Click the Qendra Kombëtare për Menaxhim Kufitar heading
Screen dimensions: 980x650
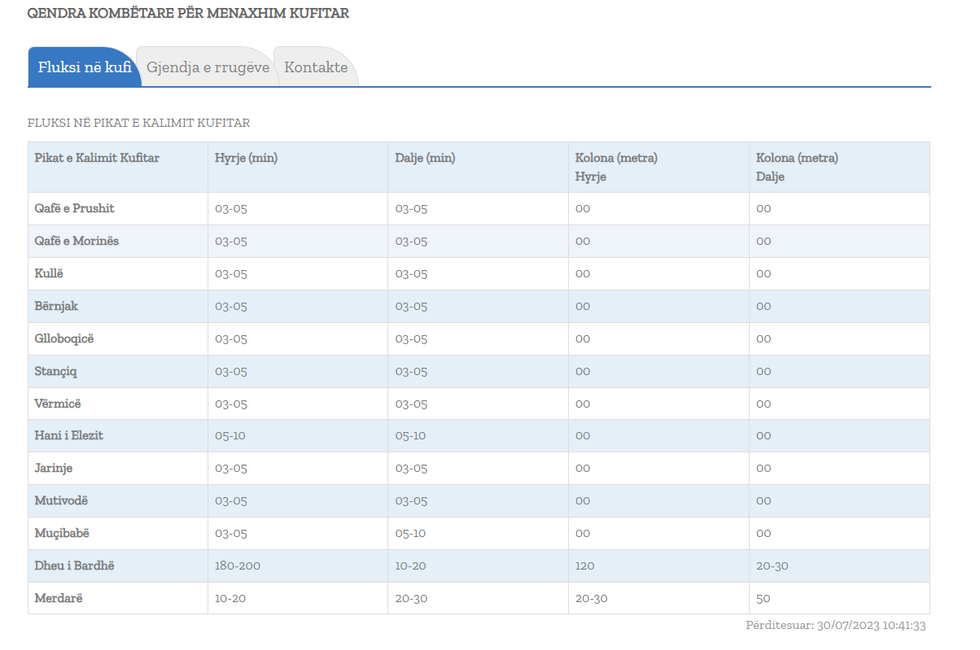pos(188,14)
